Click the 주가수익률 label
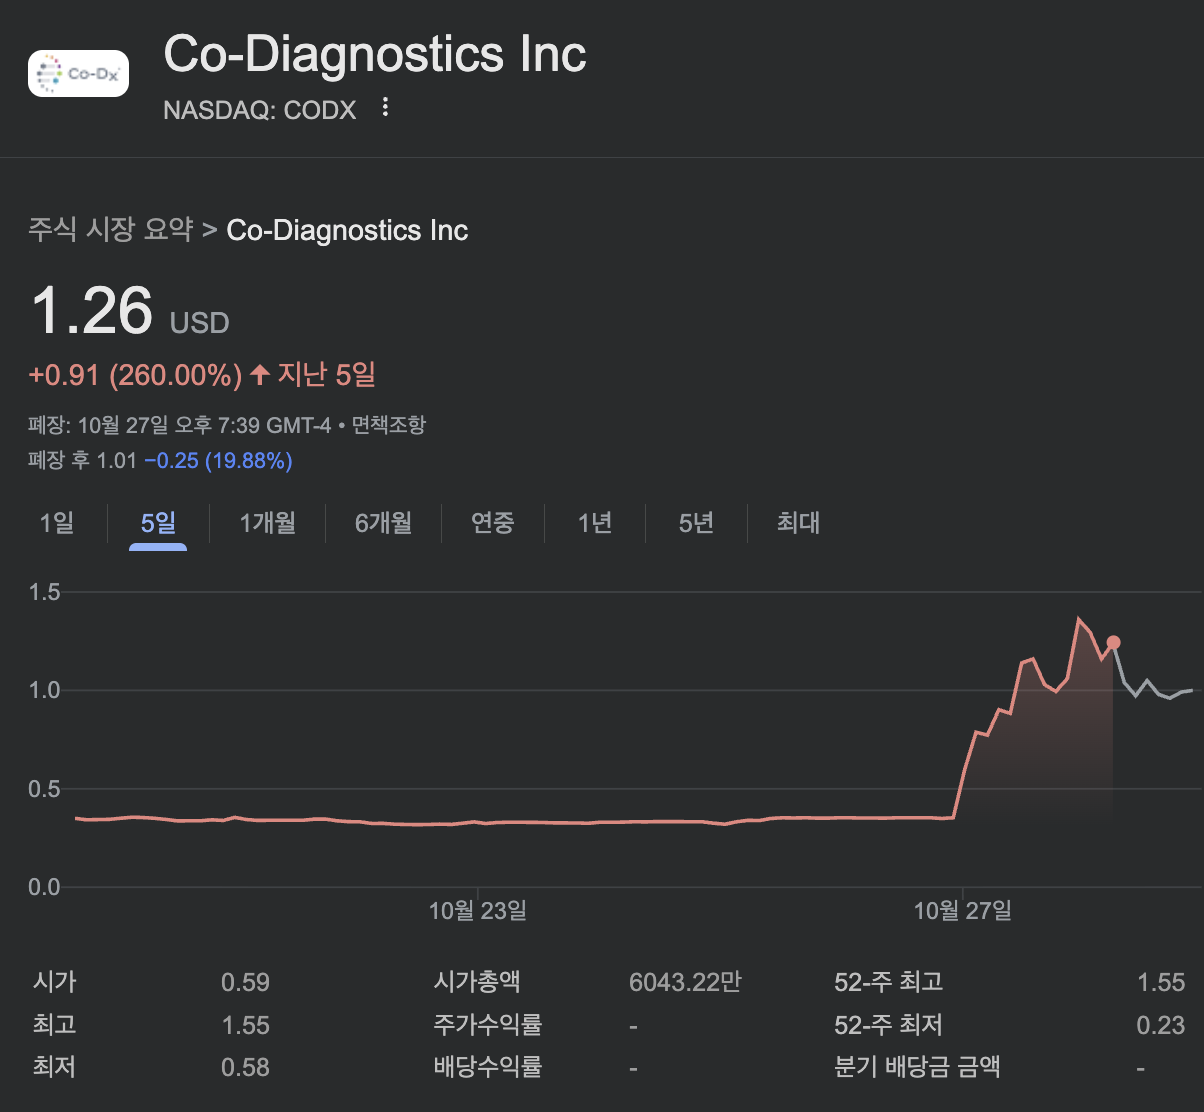The image size is (1204, 1112). pos(488,1025)
